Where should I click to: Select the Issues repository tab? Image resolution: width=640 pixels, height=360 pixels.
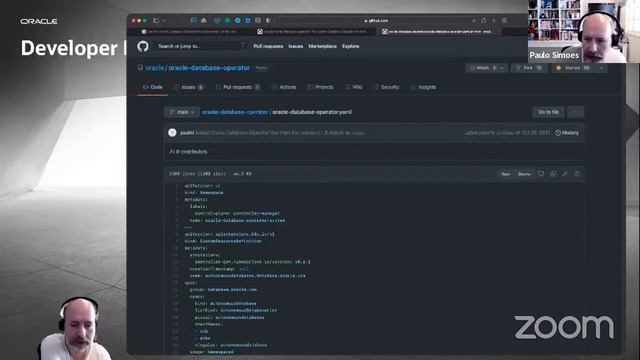[x=188, y=87]
